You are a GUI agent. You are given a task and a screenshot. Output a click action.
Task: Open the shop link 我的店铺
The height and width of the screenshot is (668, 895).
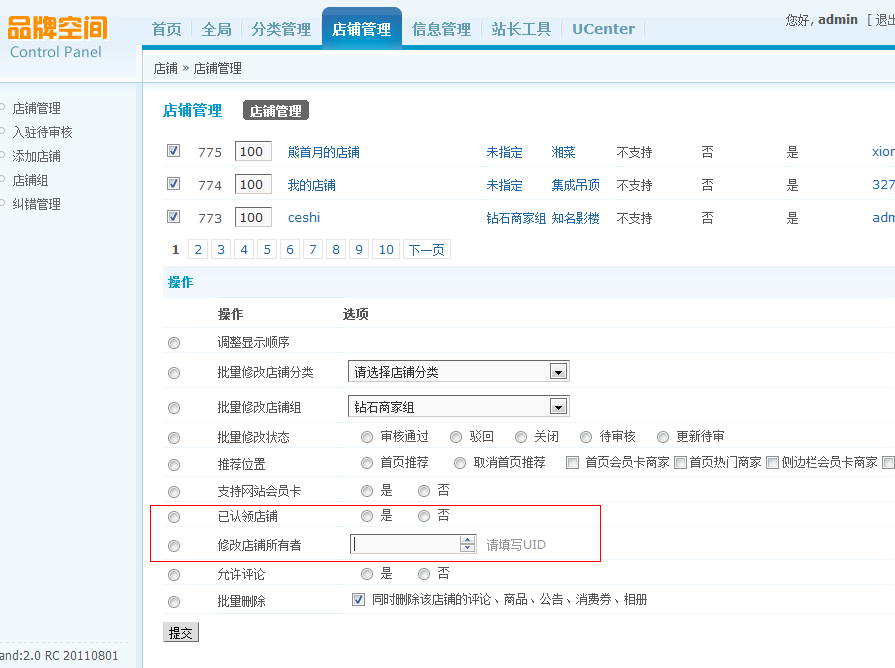(312, 185)
